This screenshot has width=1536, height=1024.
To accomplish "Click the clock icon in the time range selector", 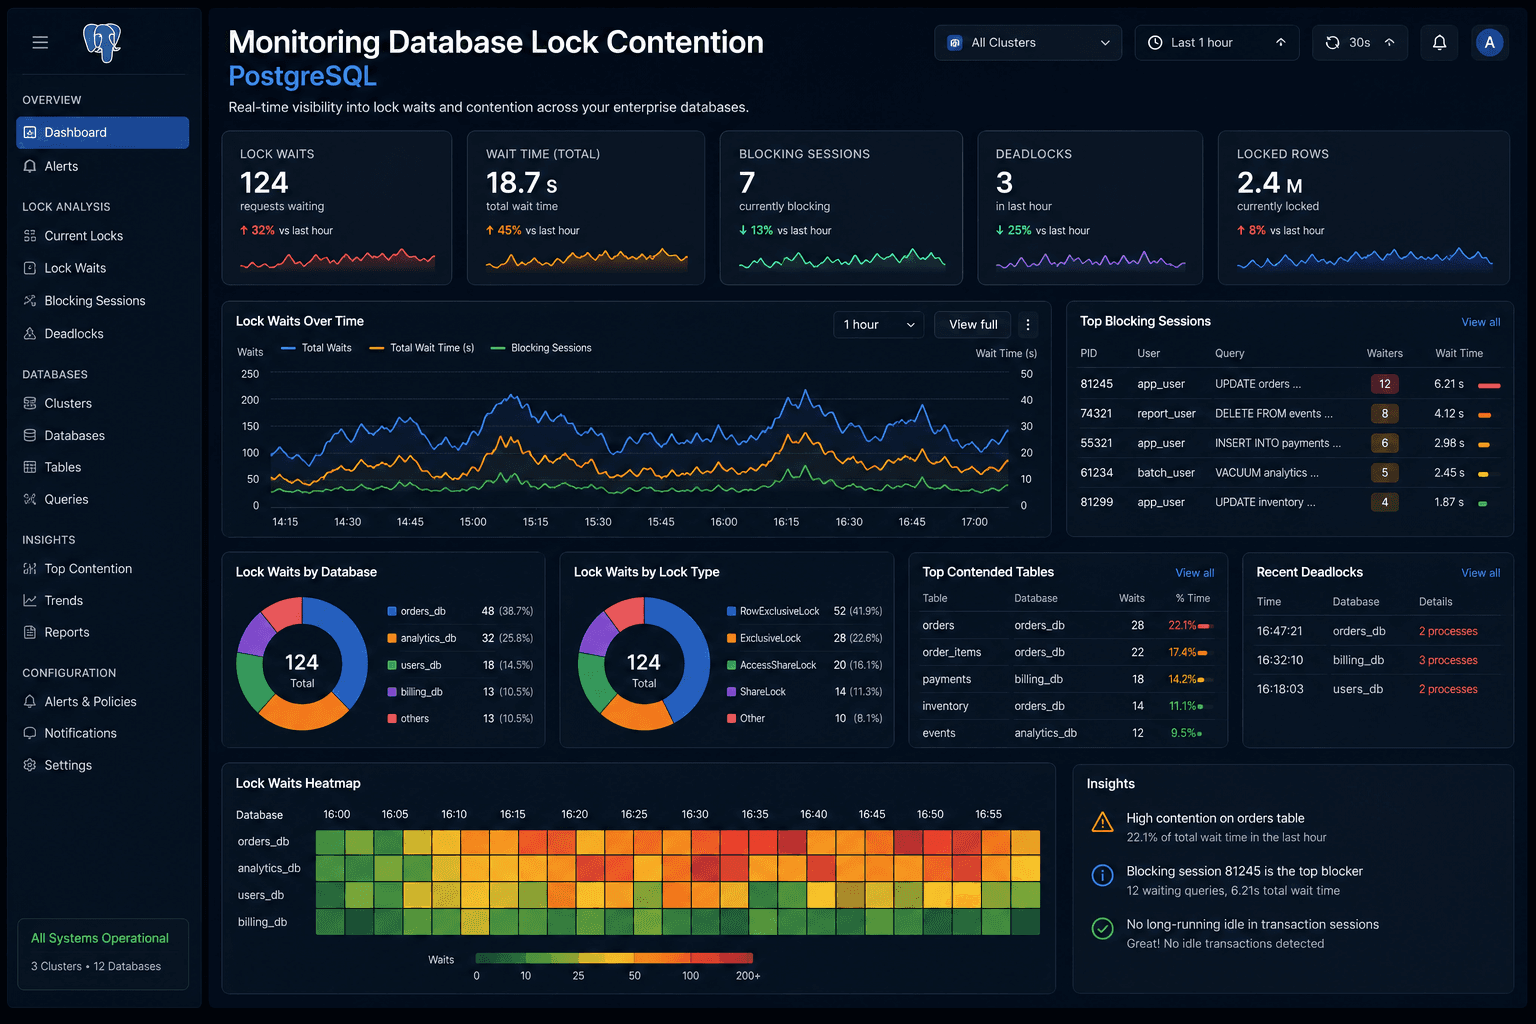I will (1155, 42).
